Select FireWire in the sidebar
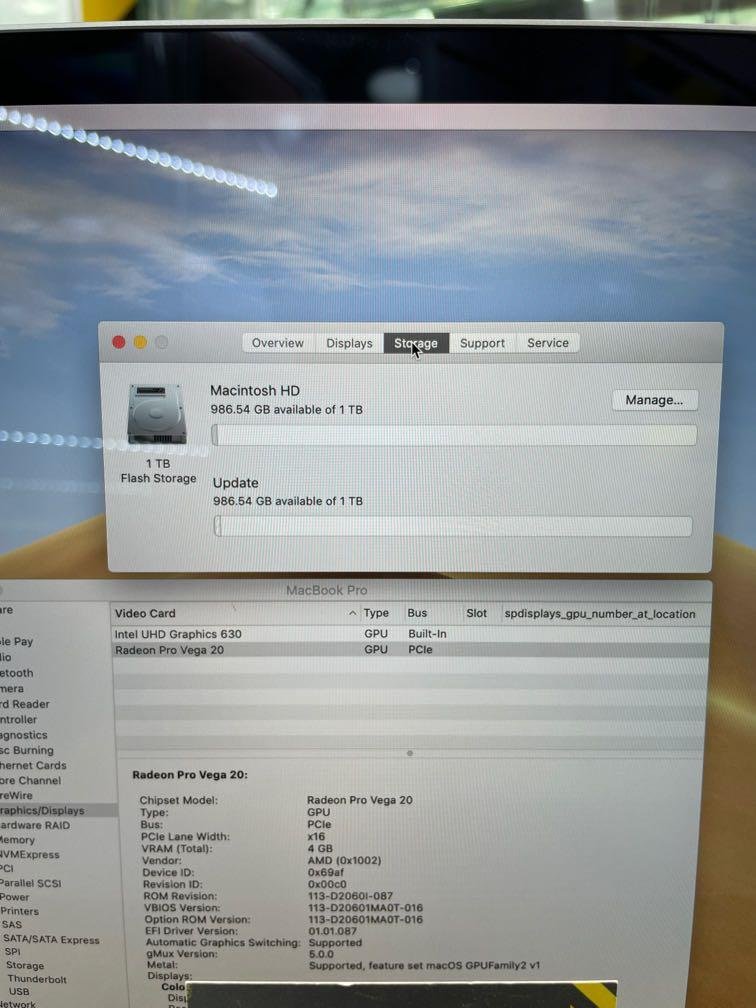Viewport: 756px width, 1008px height. tap(16, 795)
